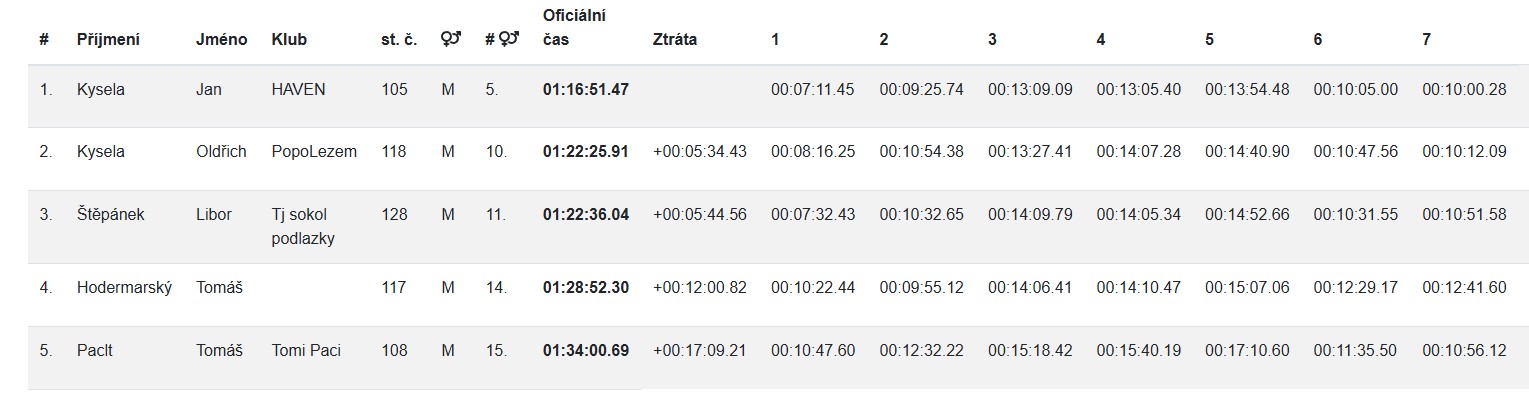The image size is (1529, 402).
Task: Click the lap 7 column header
Action: click(x=1426, y=40)
